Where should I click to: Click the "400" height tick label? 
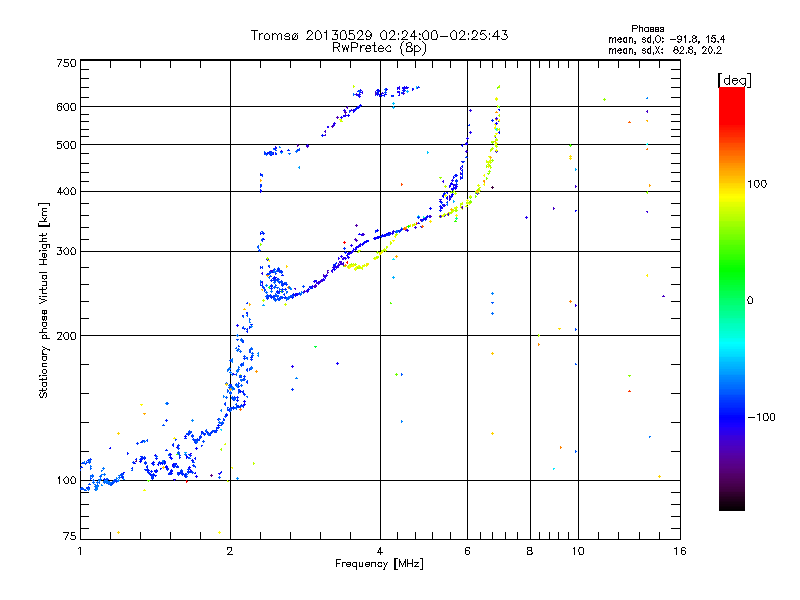pos(66,191)
